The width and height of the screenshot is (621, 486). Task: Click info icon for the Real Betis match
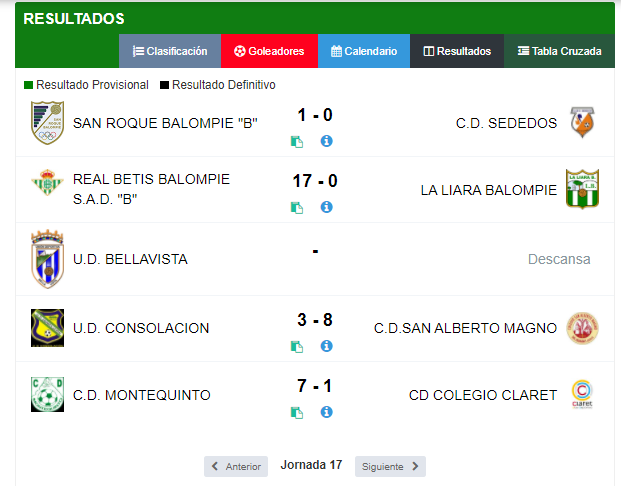pyautogui.click(x=326, y=207)
